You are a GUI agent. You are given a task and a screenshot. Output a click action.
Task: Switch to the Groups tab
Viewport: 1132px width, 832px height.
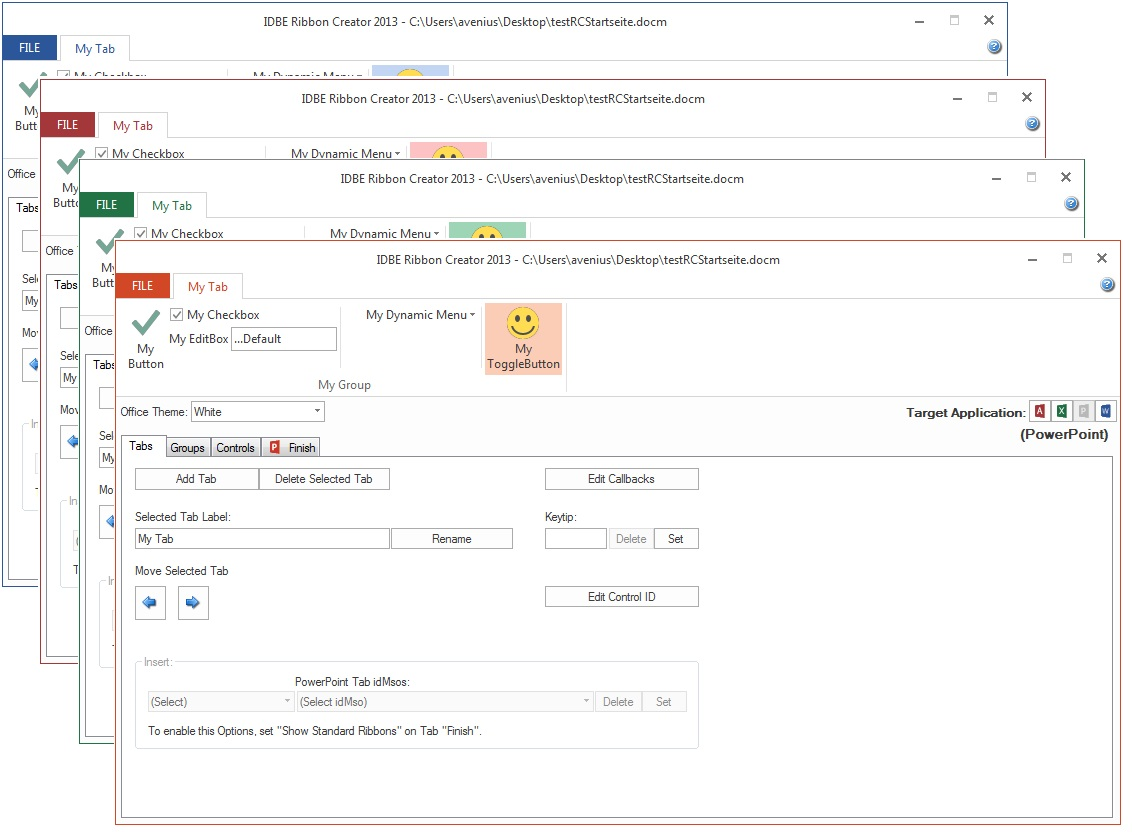point(187,448)
